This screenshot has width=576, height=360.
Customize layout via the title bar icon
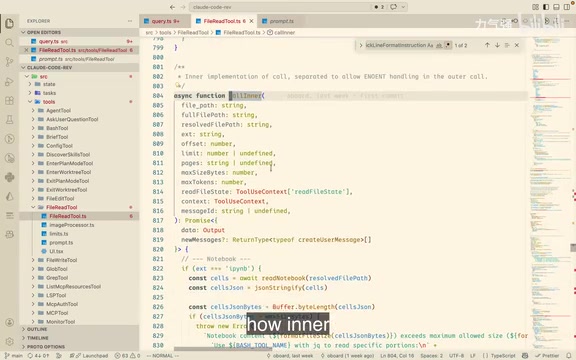pyautogui.click(x=535, y=7)
